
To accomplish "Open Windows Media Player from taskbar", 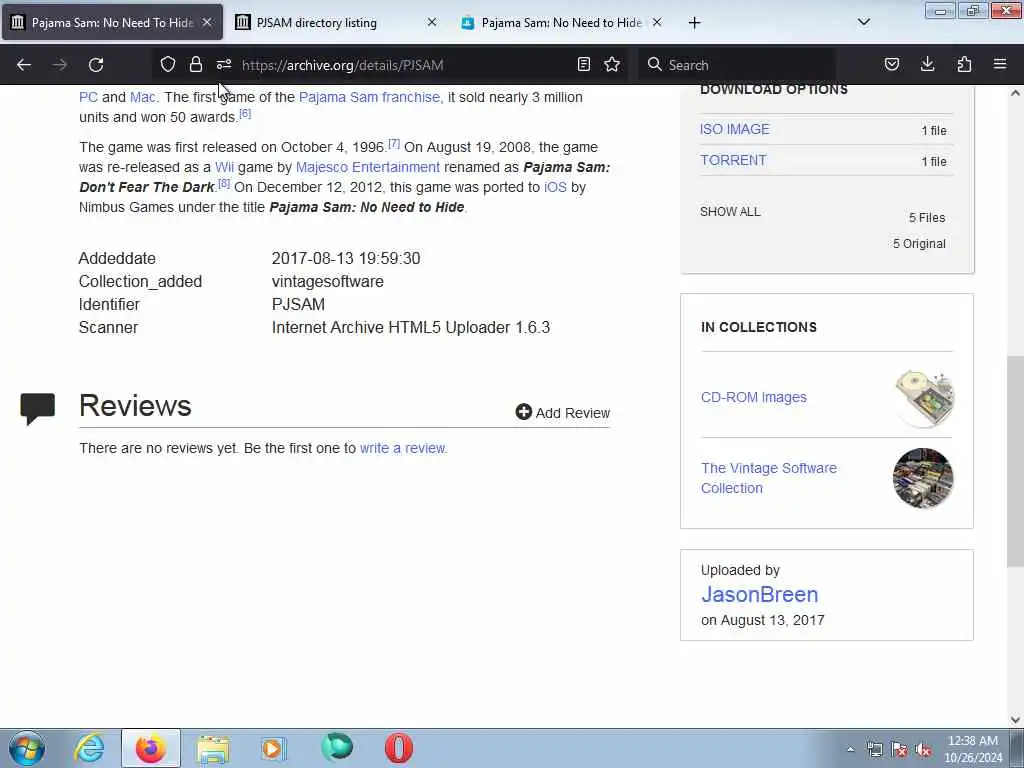I will click(274, 748).
